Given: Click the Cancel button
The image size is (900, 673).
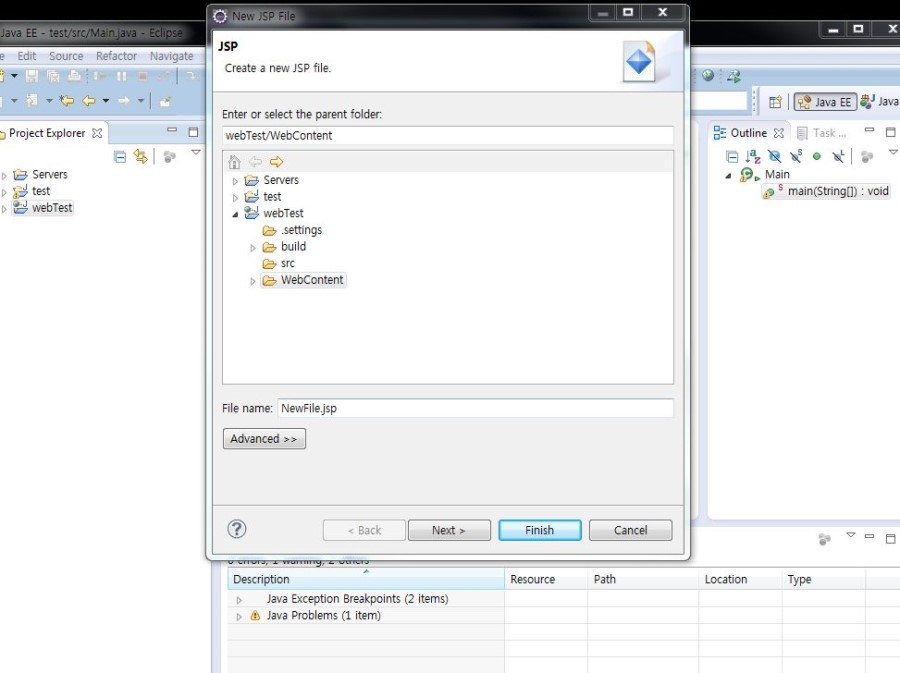Looking at the screenshot, I should tap(630, 530).
